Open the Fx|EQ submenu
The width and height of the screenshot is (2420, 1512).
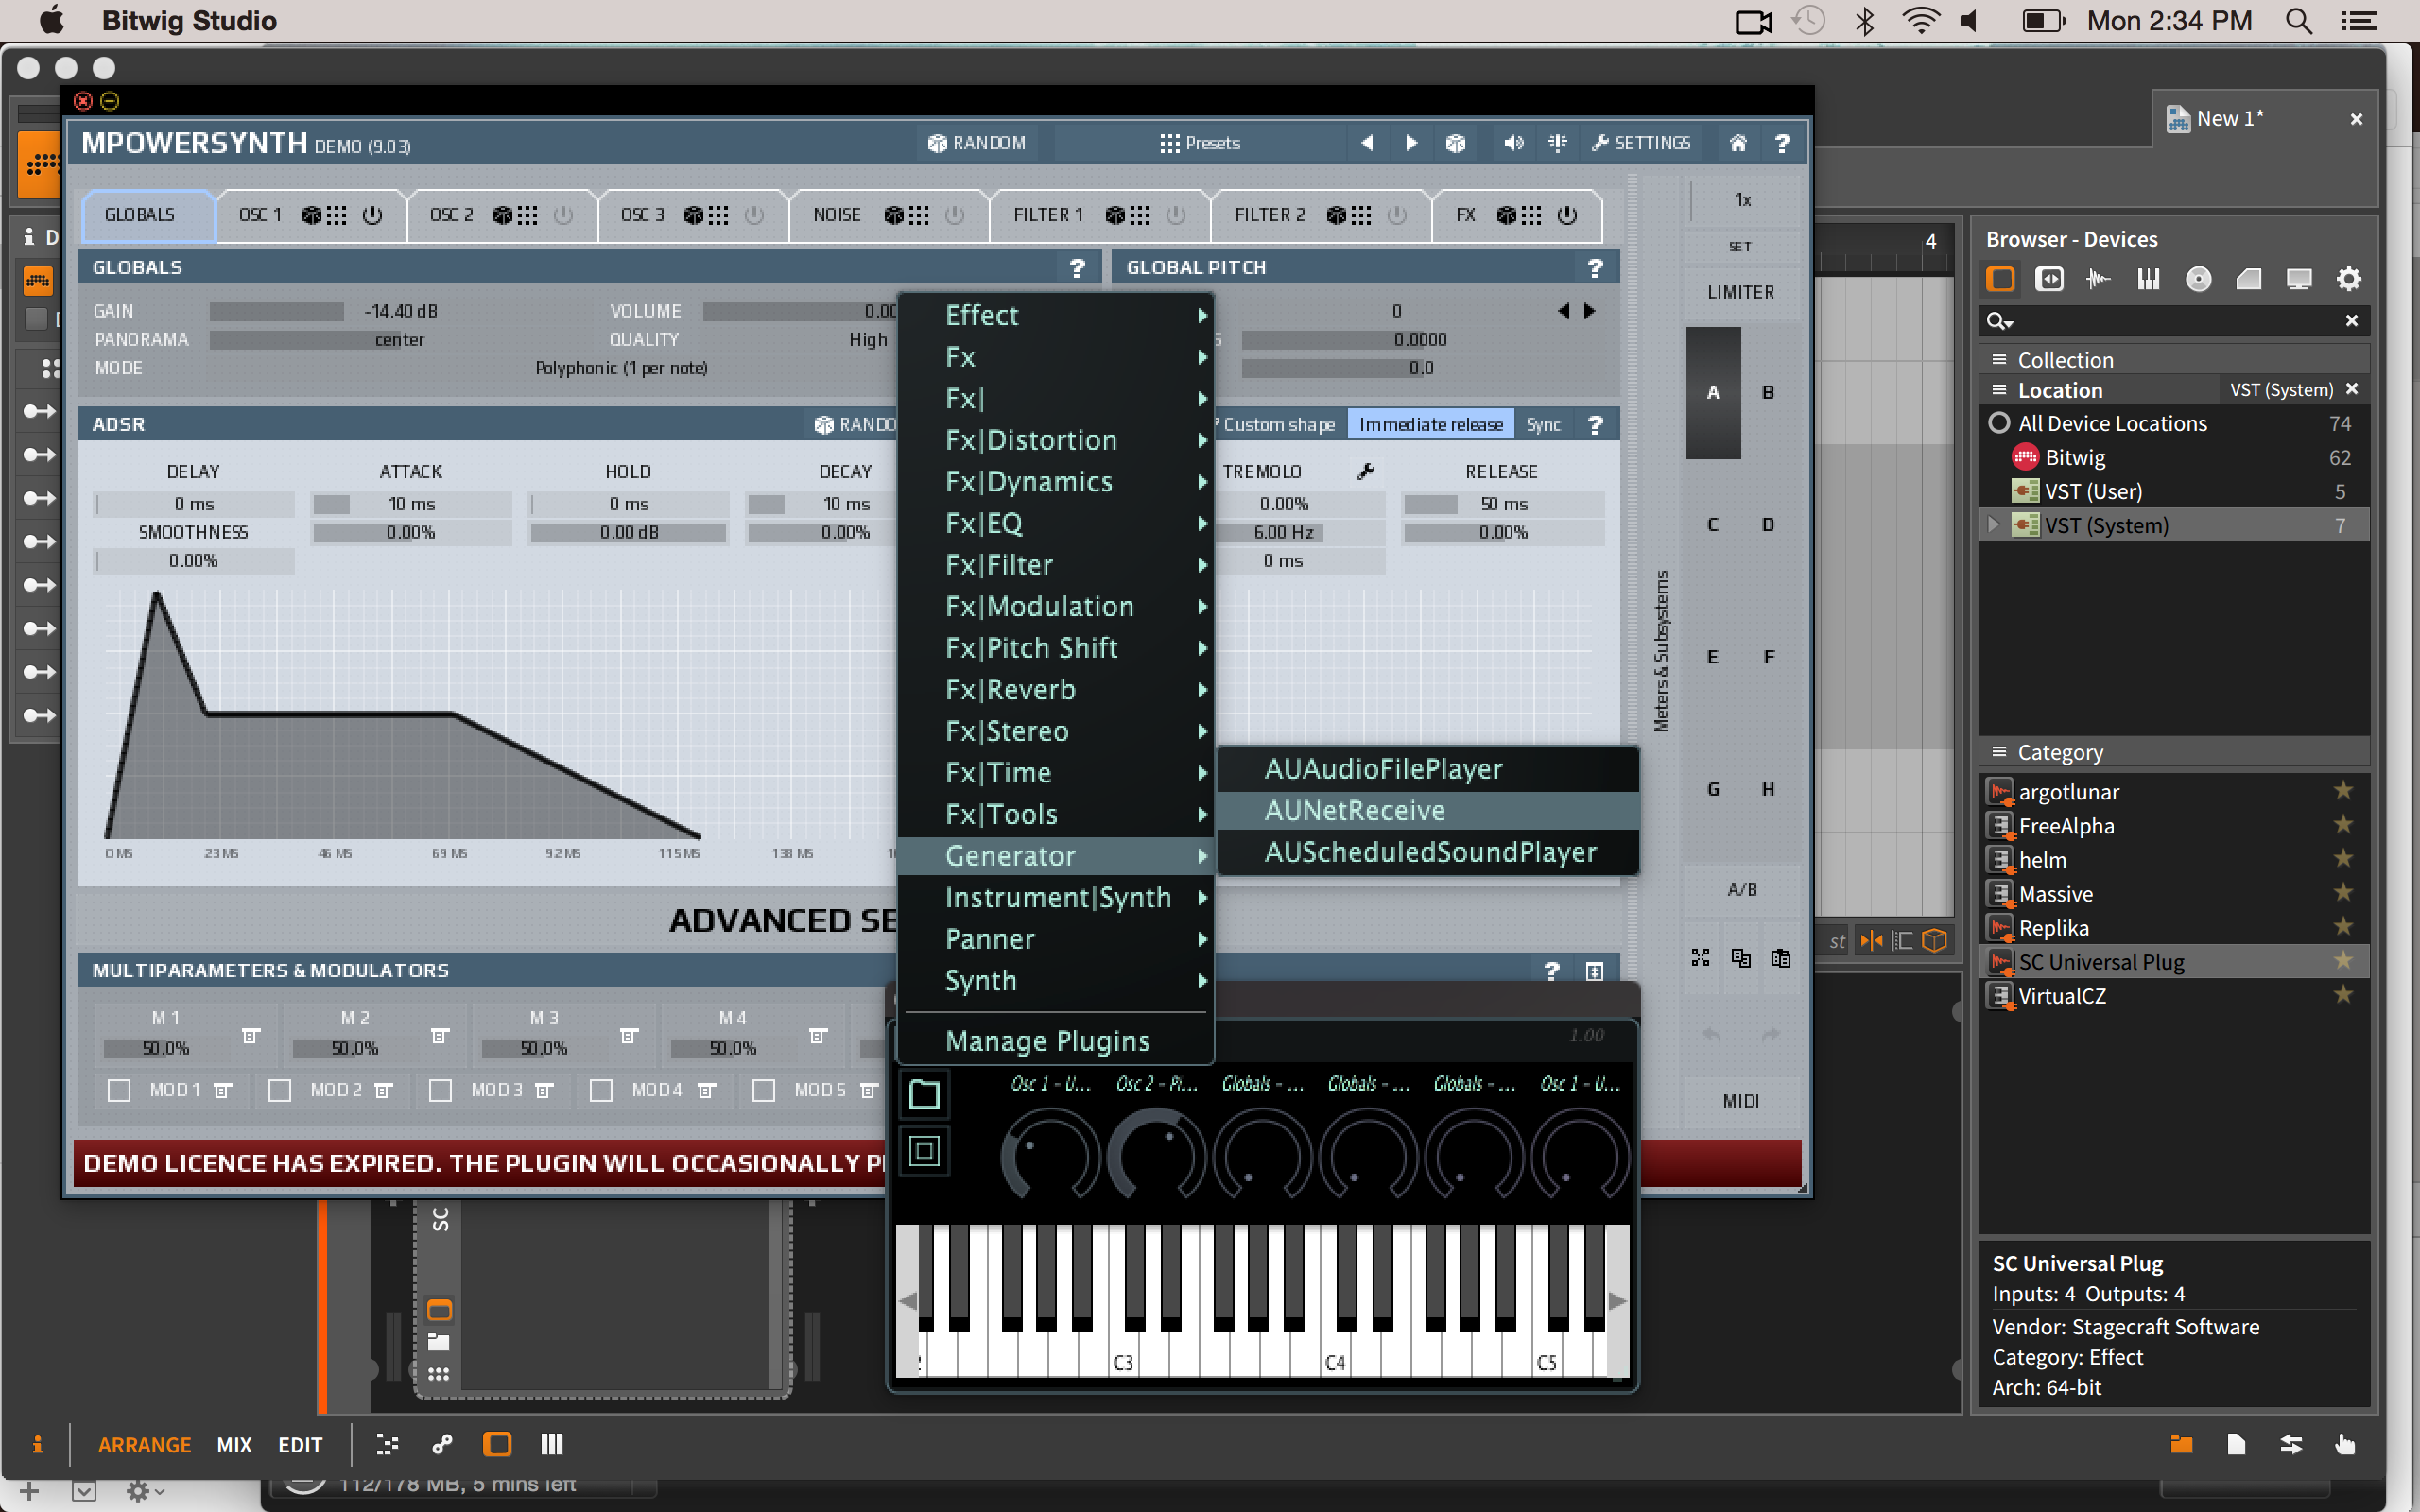tap(1056, 523)
